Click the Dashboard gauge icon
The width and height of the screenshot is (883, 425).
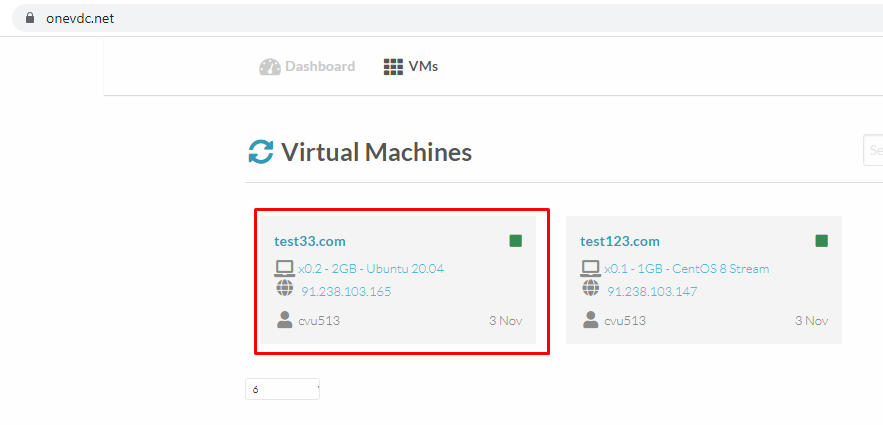click(270, 67)
